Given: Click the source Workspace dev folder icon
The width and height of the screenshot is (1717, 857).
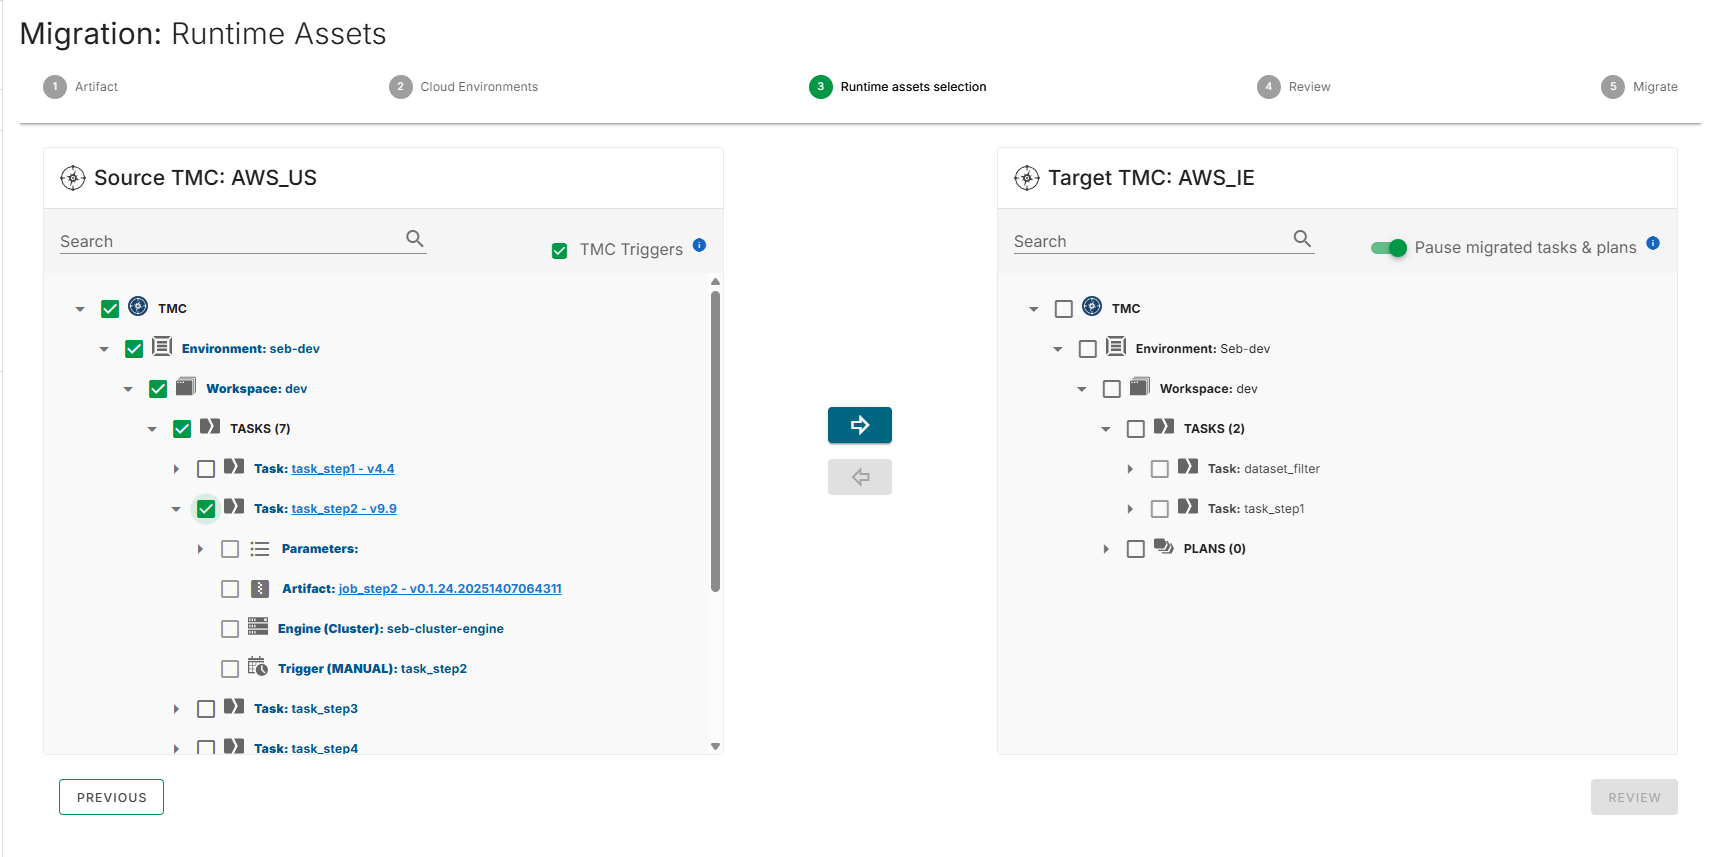Looking at the screenshot, I should point(186,386).
